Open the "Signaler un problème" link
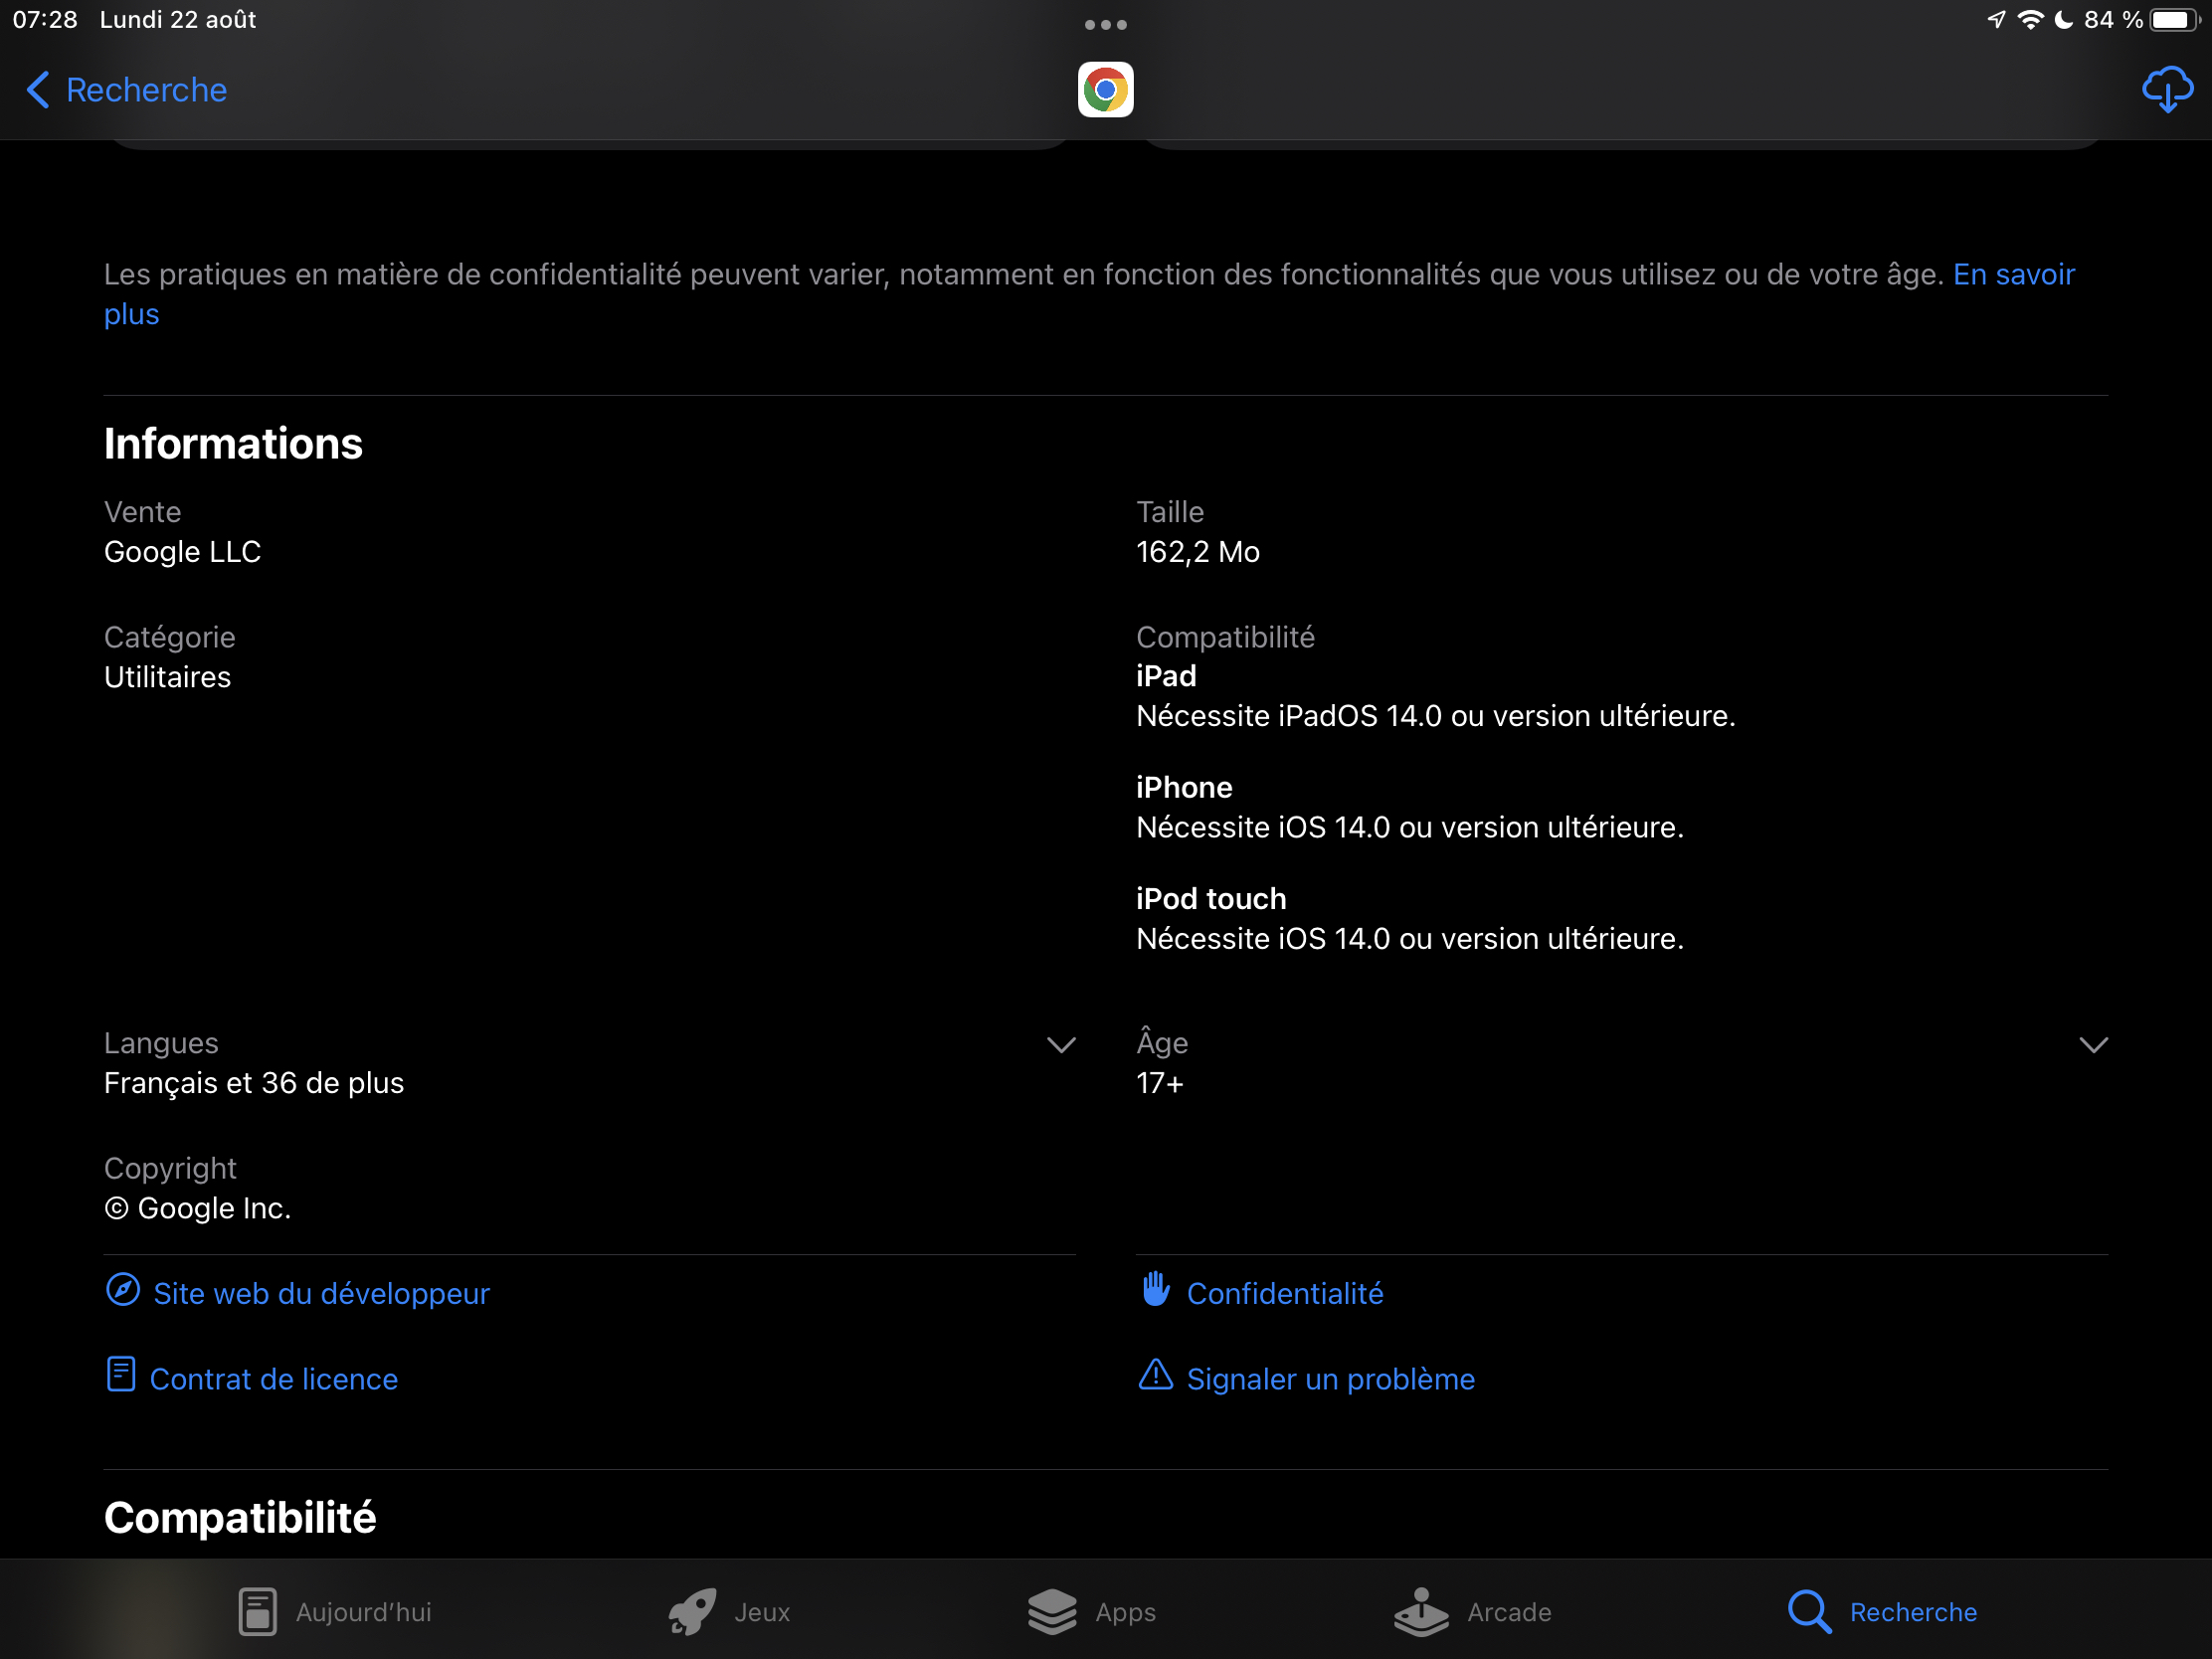This screenshot has height=1659, width=2212. tap(1330, 1380)
